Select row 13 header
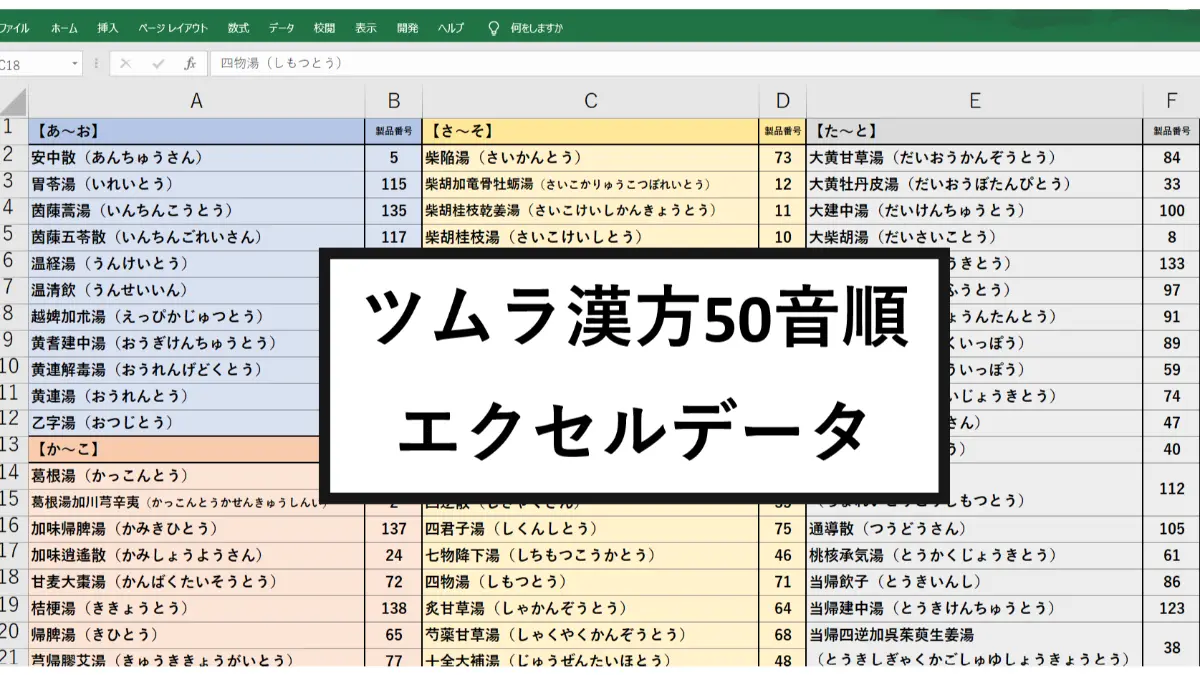1200x675 pixels. coord(14,448)
